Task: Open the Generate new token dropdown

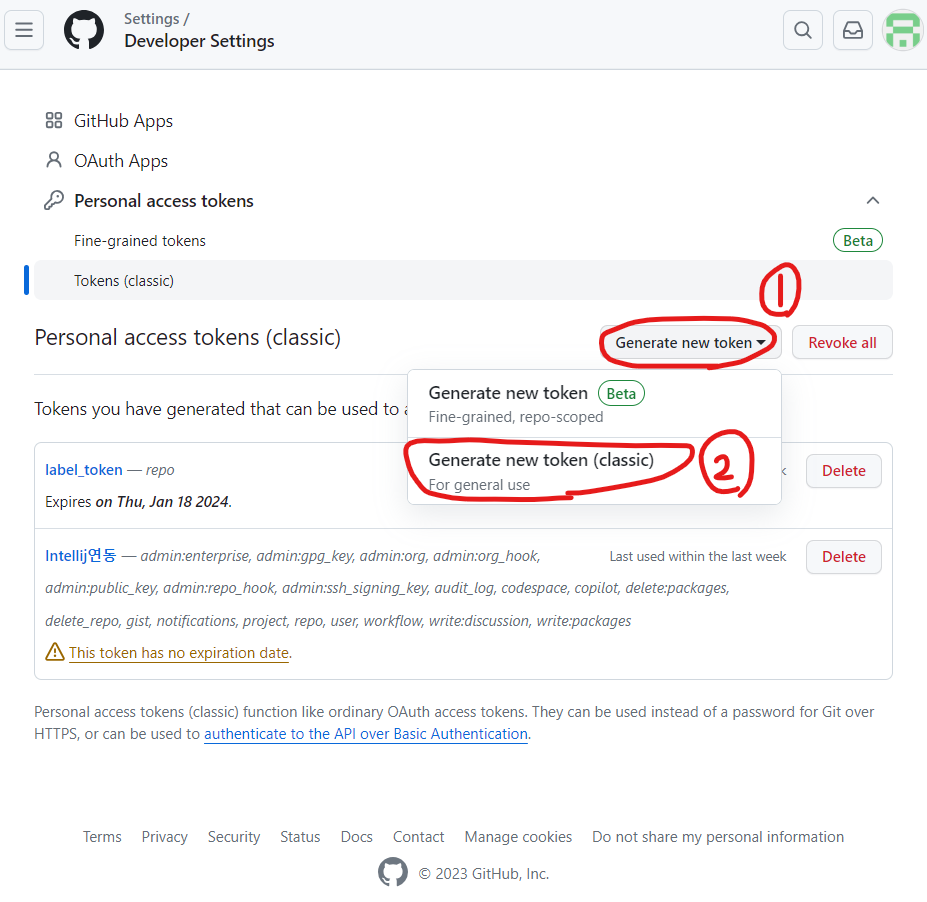Action: [690, 342]
